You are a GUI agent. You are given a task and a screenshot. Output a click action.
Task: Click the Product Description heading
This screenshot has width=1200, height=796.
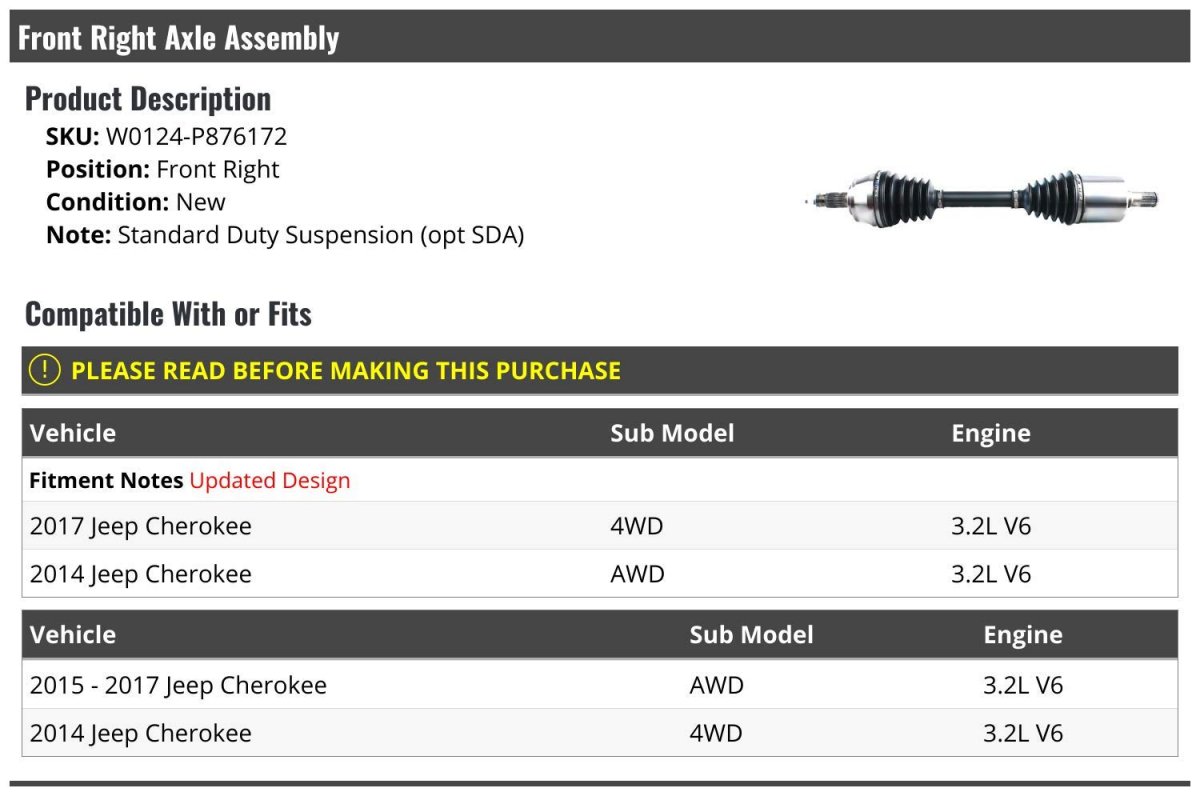pos(148,98)
